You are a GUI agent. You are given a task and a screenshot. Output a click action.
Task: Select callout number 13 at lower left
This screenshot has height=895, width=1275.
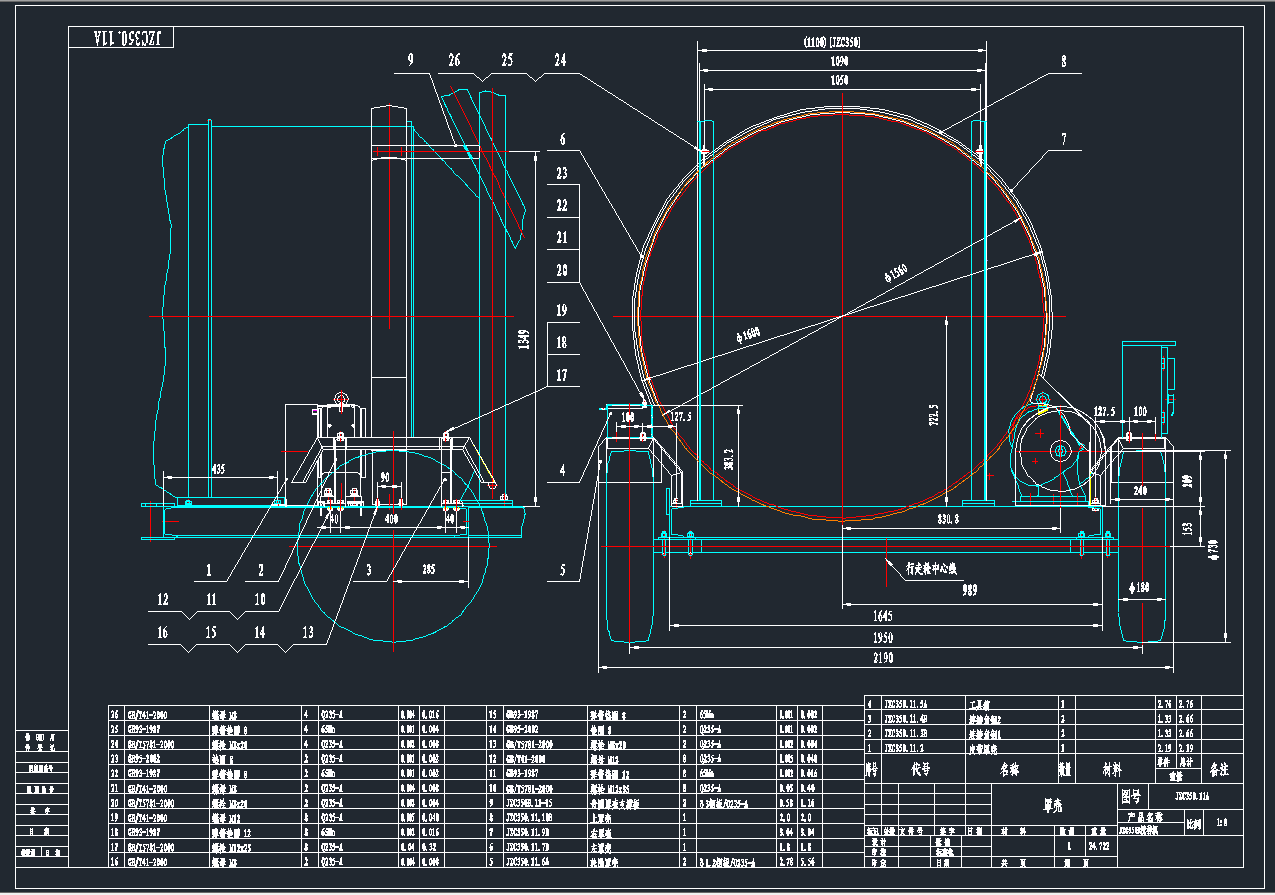point(308,632)
